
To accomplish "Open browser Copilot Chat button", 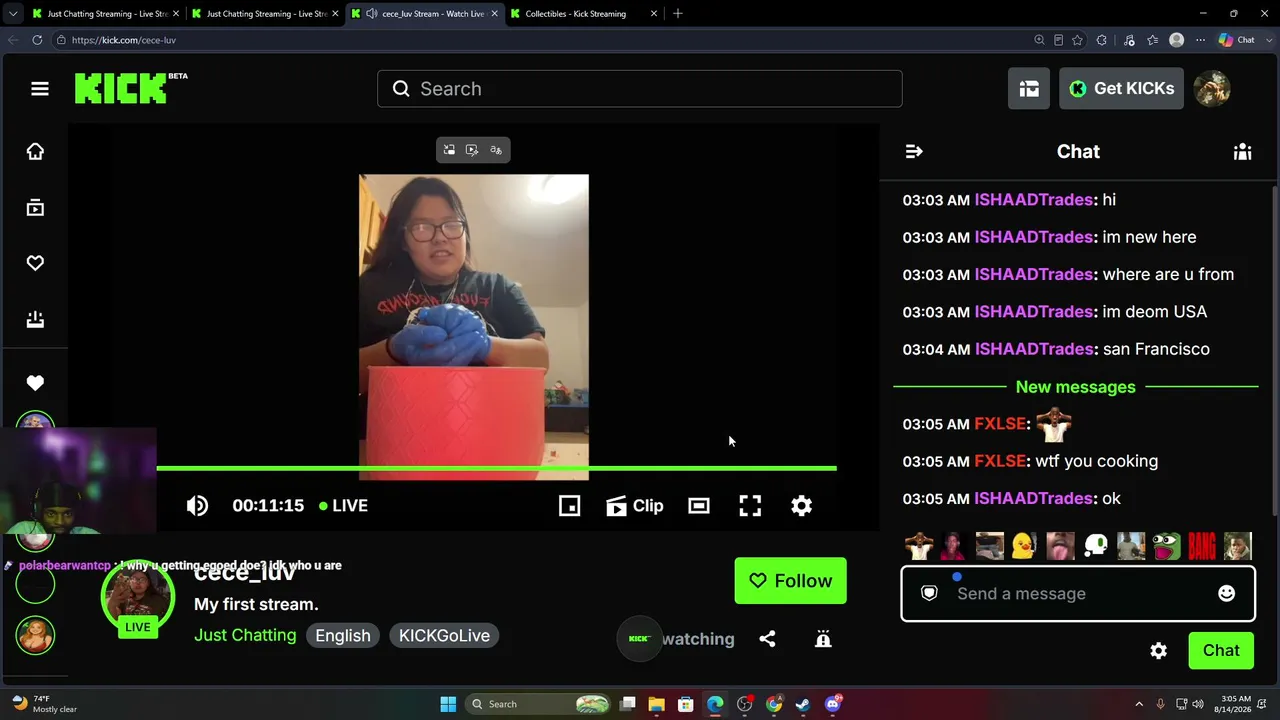I will 1237,40.
